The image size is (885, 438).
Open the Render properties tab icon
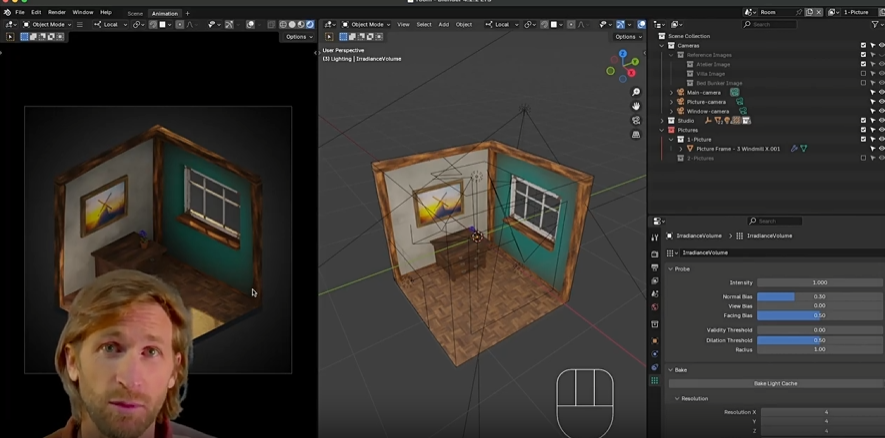click(x=655, y=253)
